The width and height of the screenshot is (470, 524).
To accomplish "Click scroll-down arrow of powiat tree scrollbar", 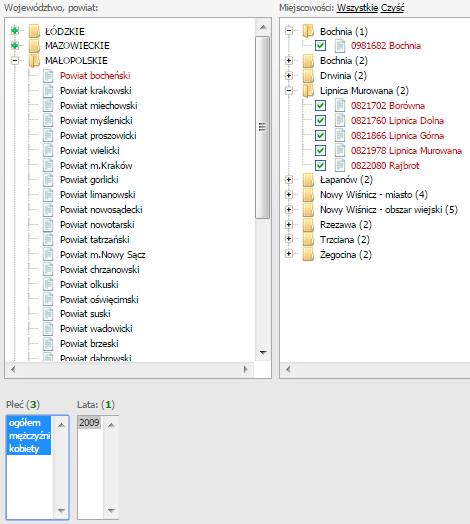I will 263,353.
